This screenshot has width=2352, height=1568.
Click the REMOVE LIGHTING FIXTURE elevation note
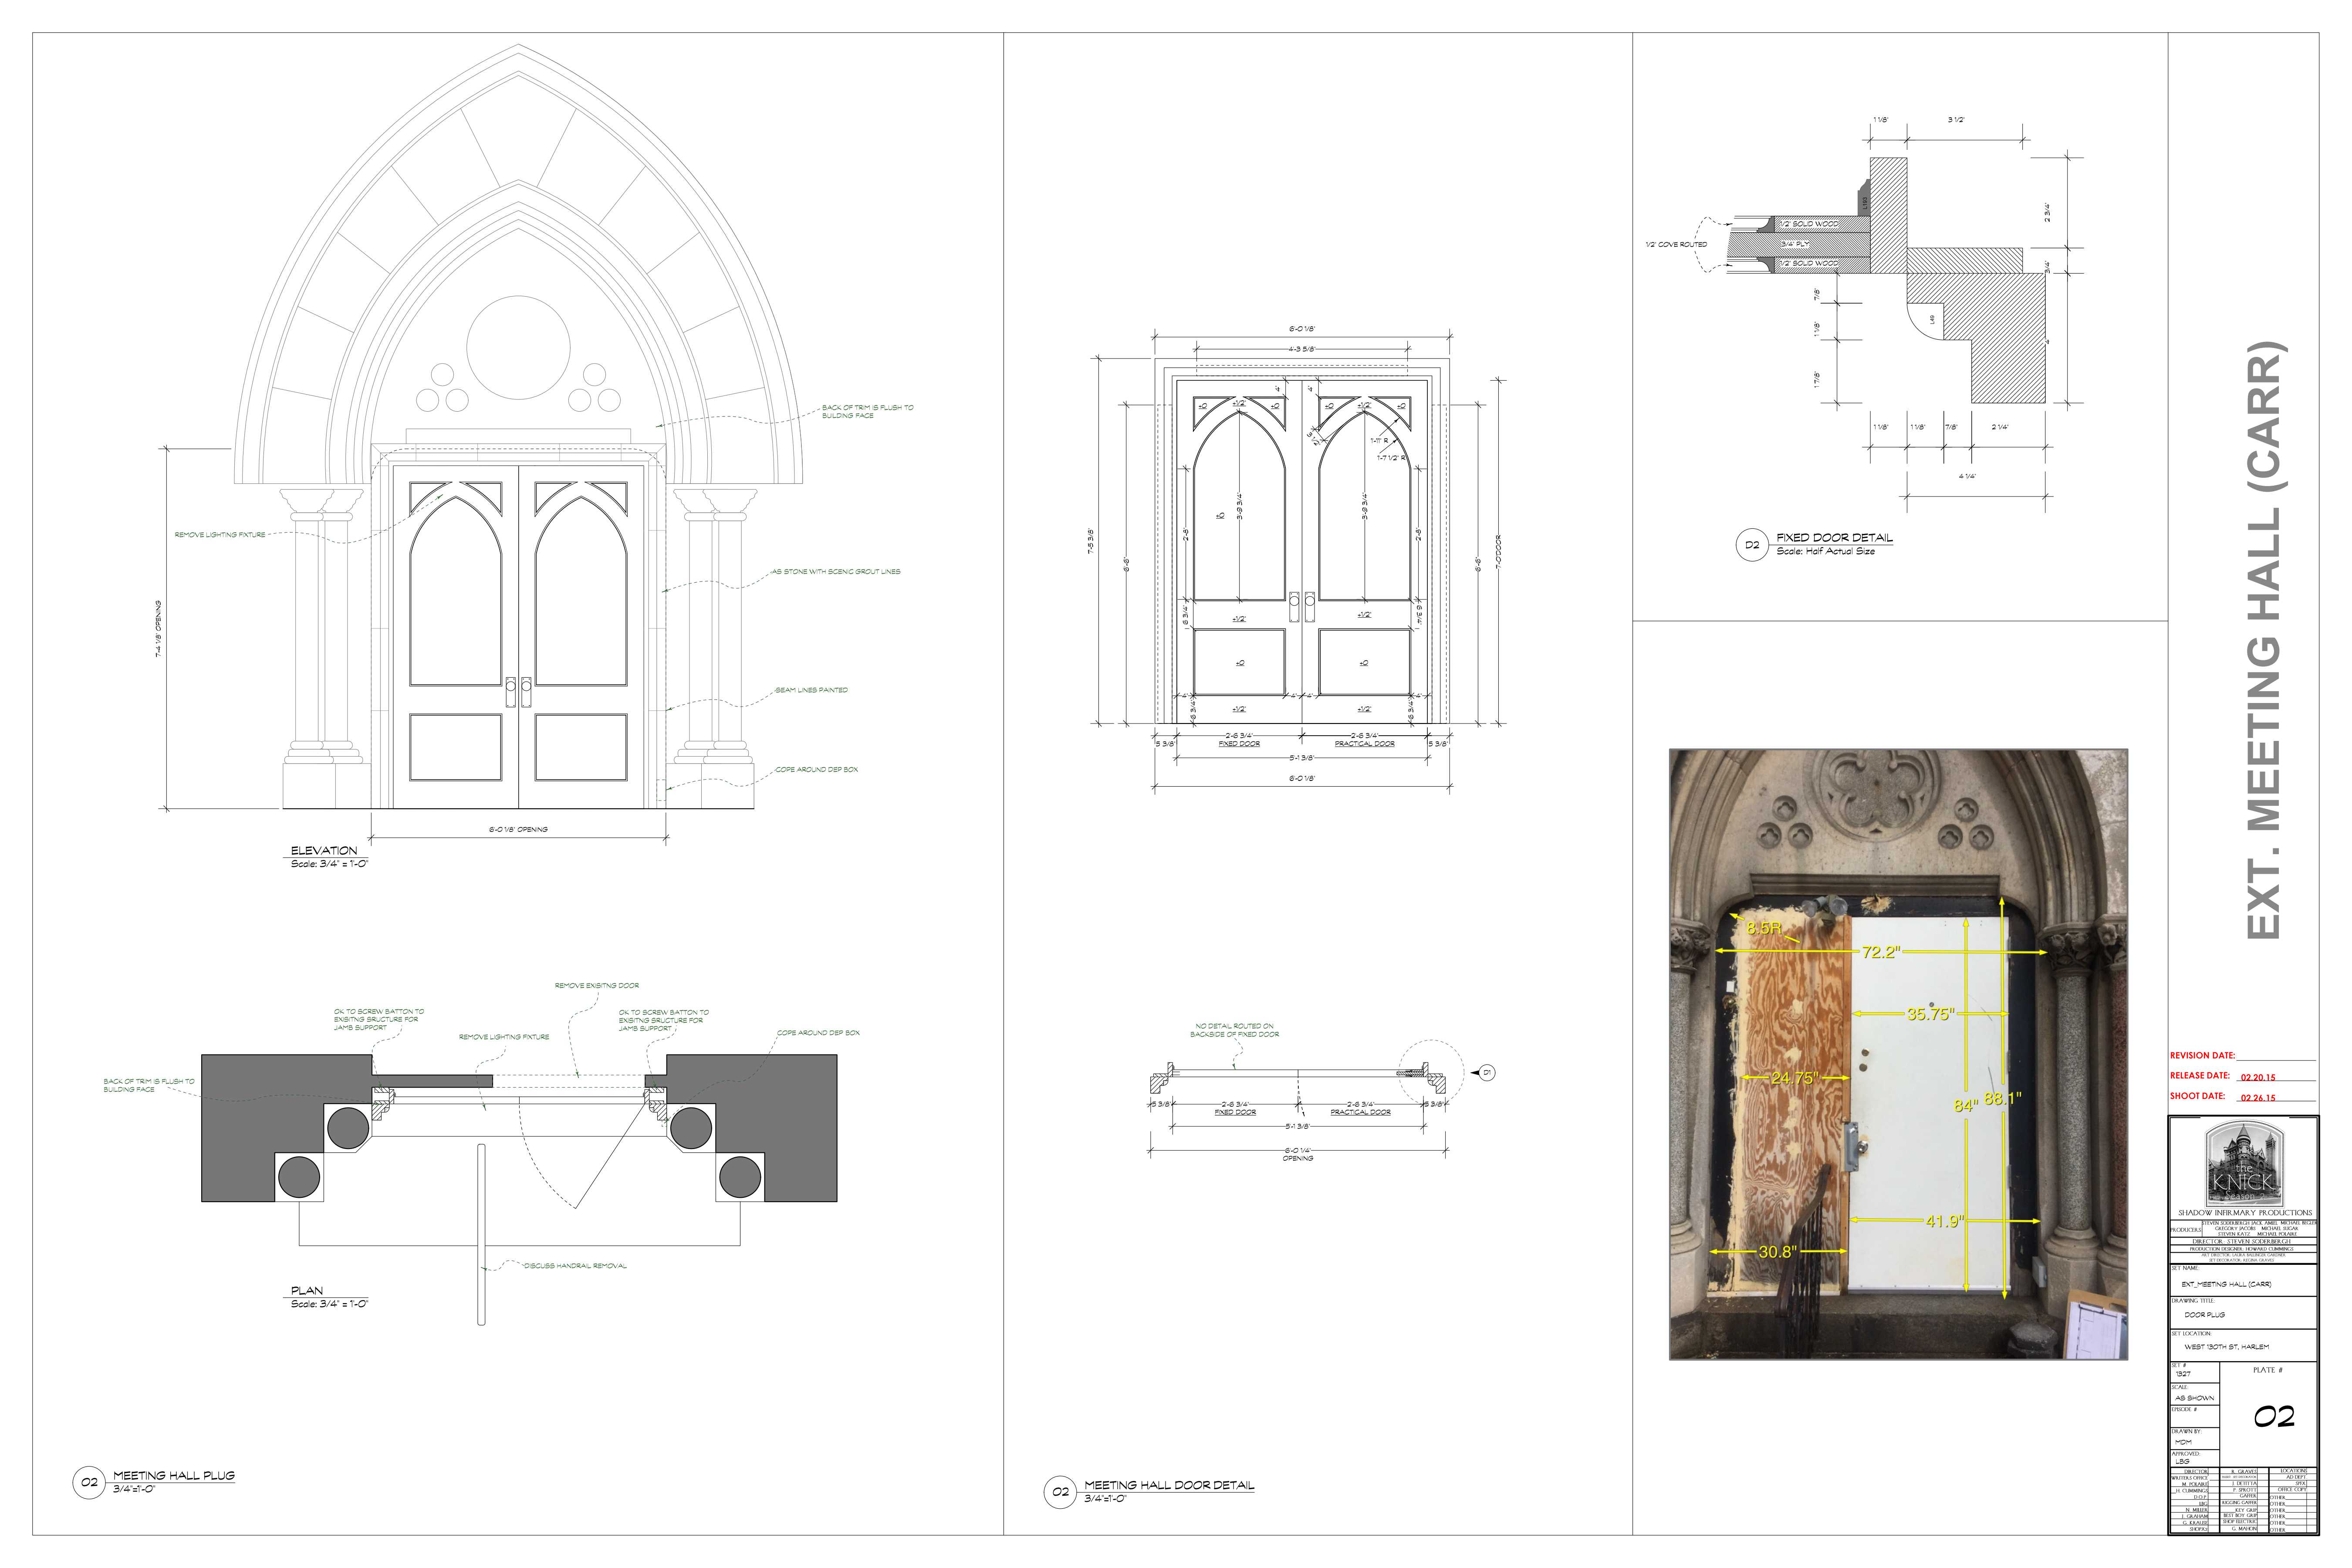coord(220,535)
